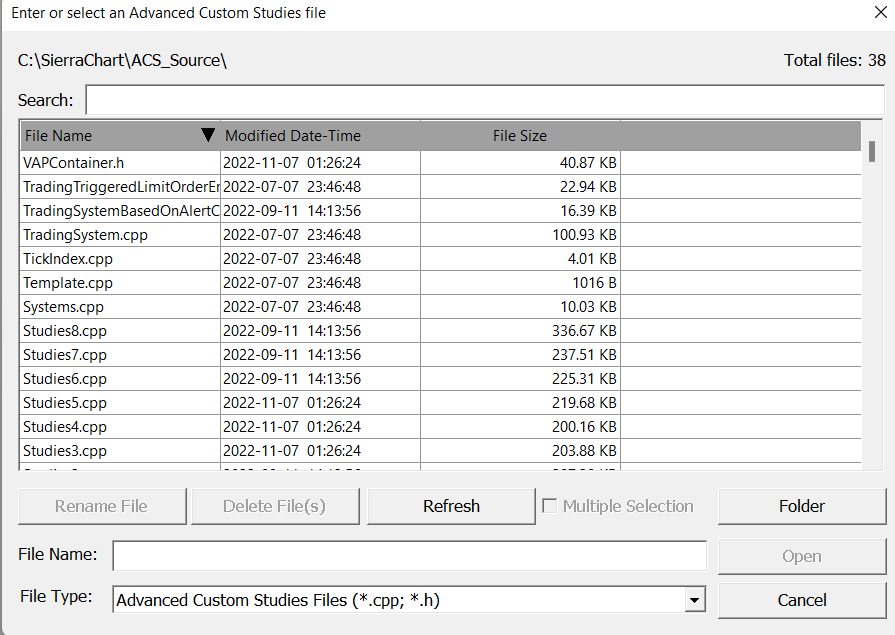
Task: Click the sort arrow in File Name header
Action: point(207,136)
